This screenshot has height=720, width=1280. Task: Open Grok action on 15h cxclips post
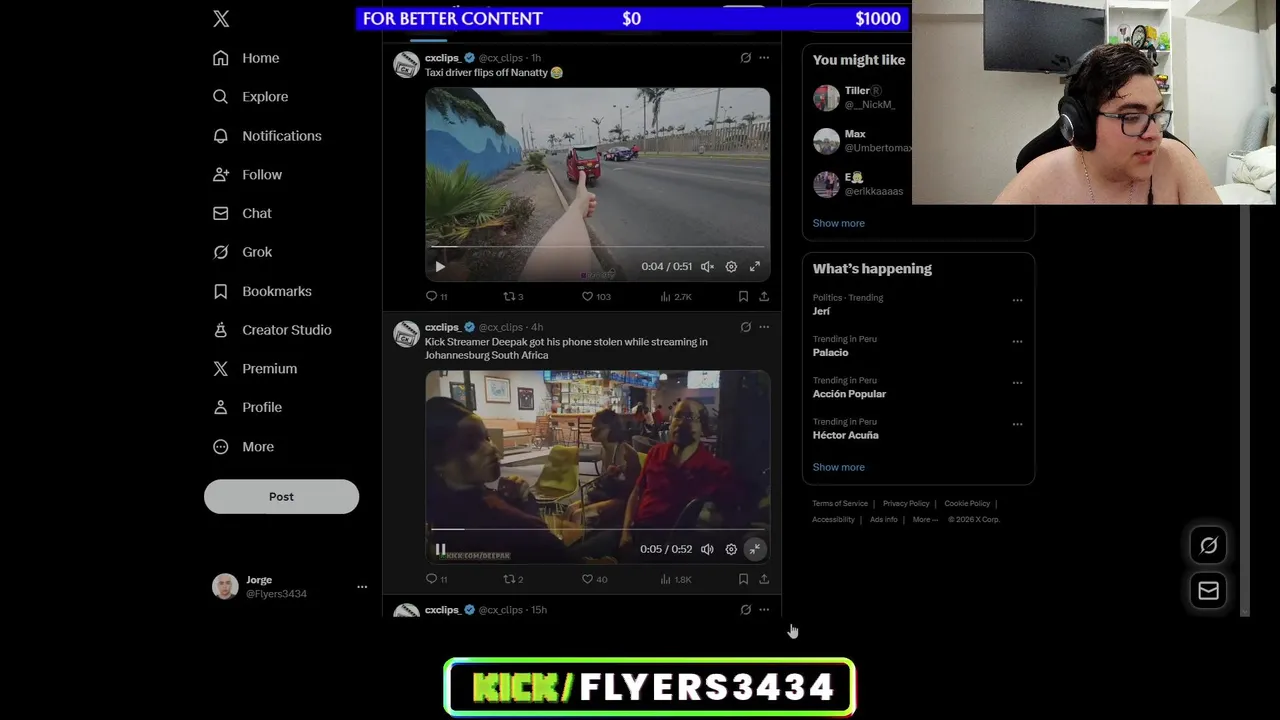[x=745, y=609]
